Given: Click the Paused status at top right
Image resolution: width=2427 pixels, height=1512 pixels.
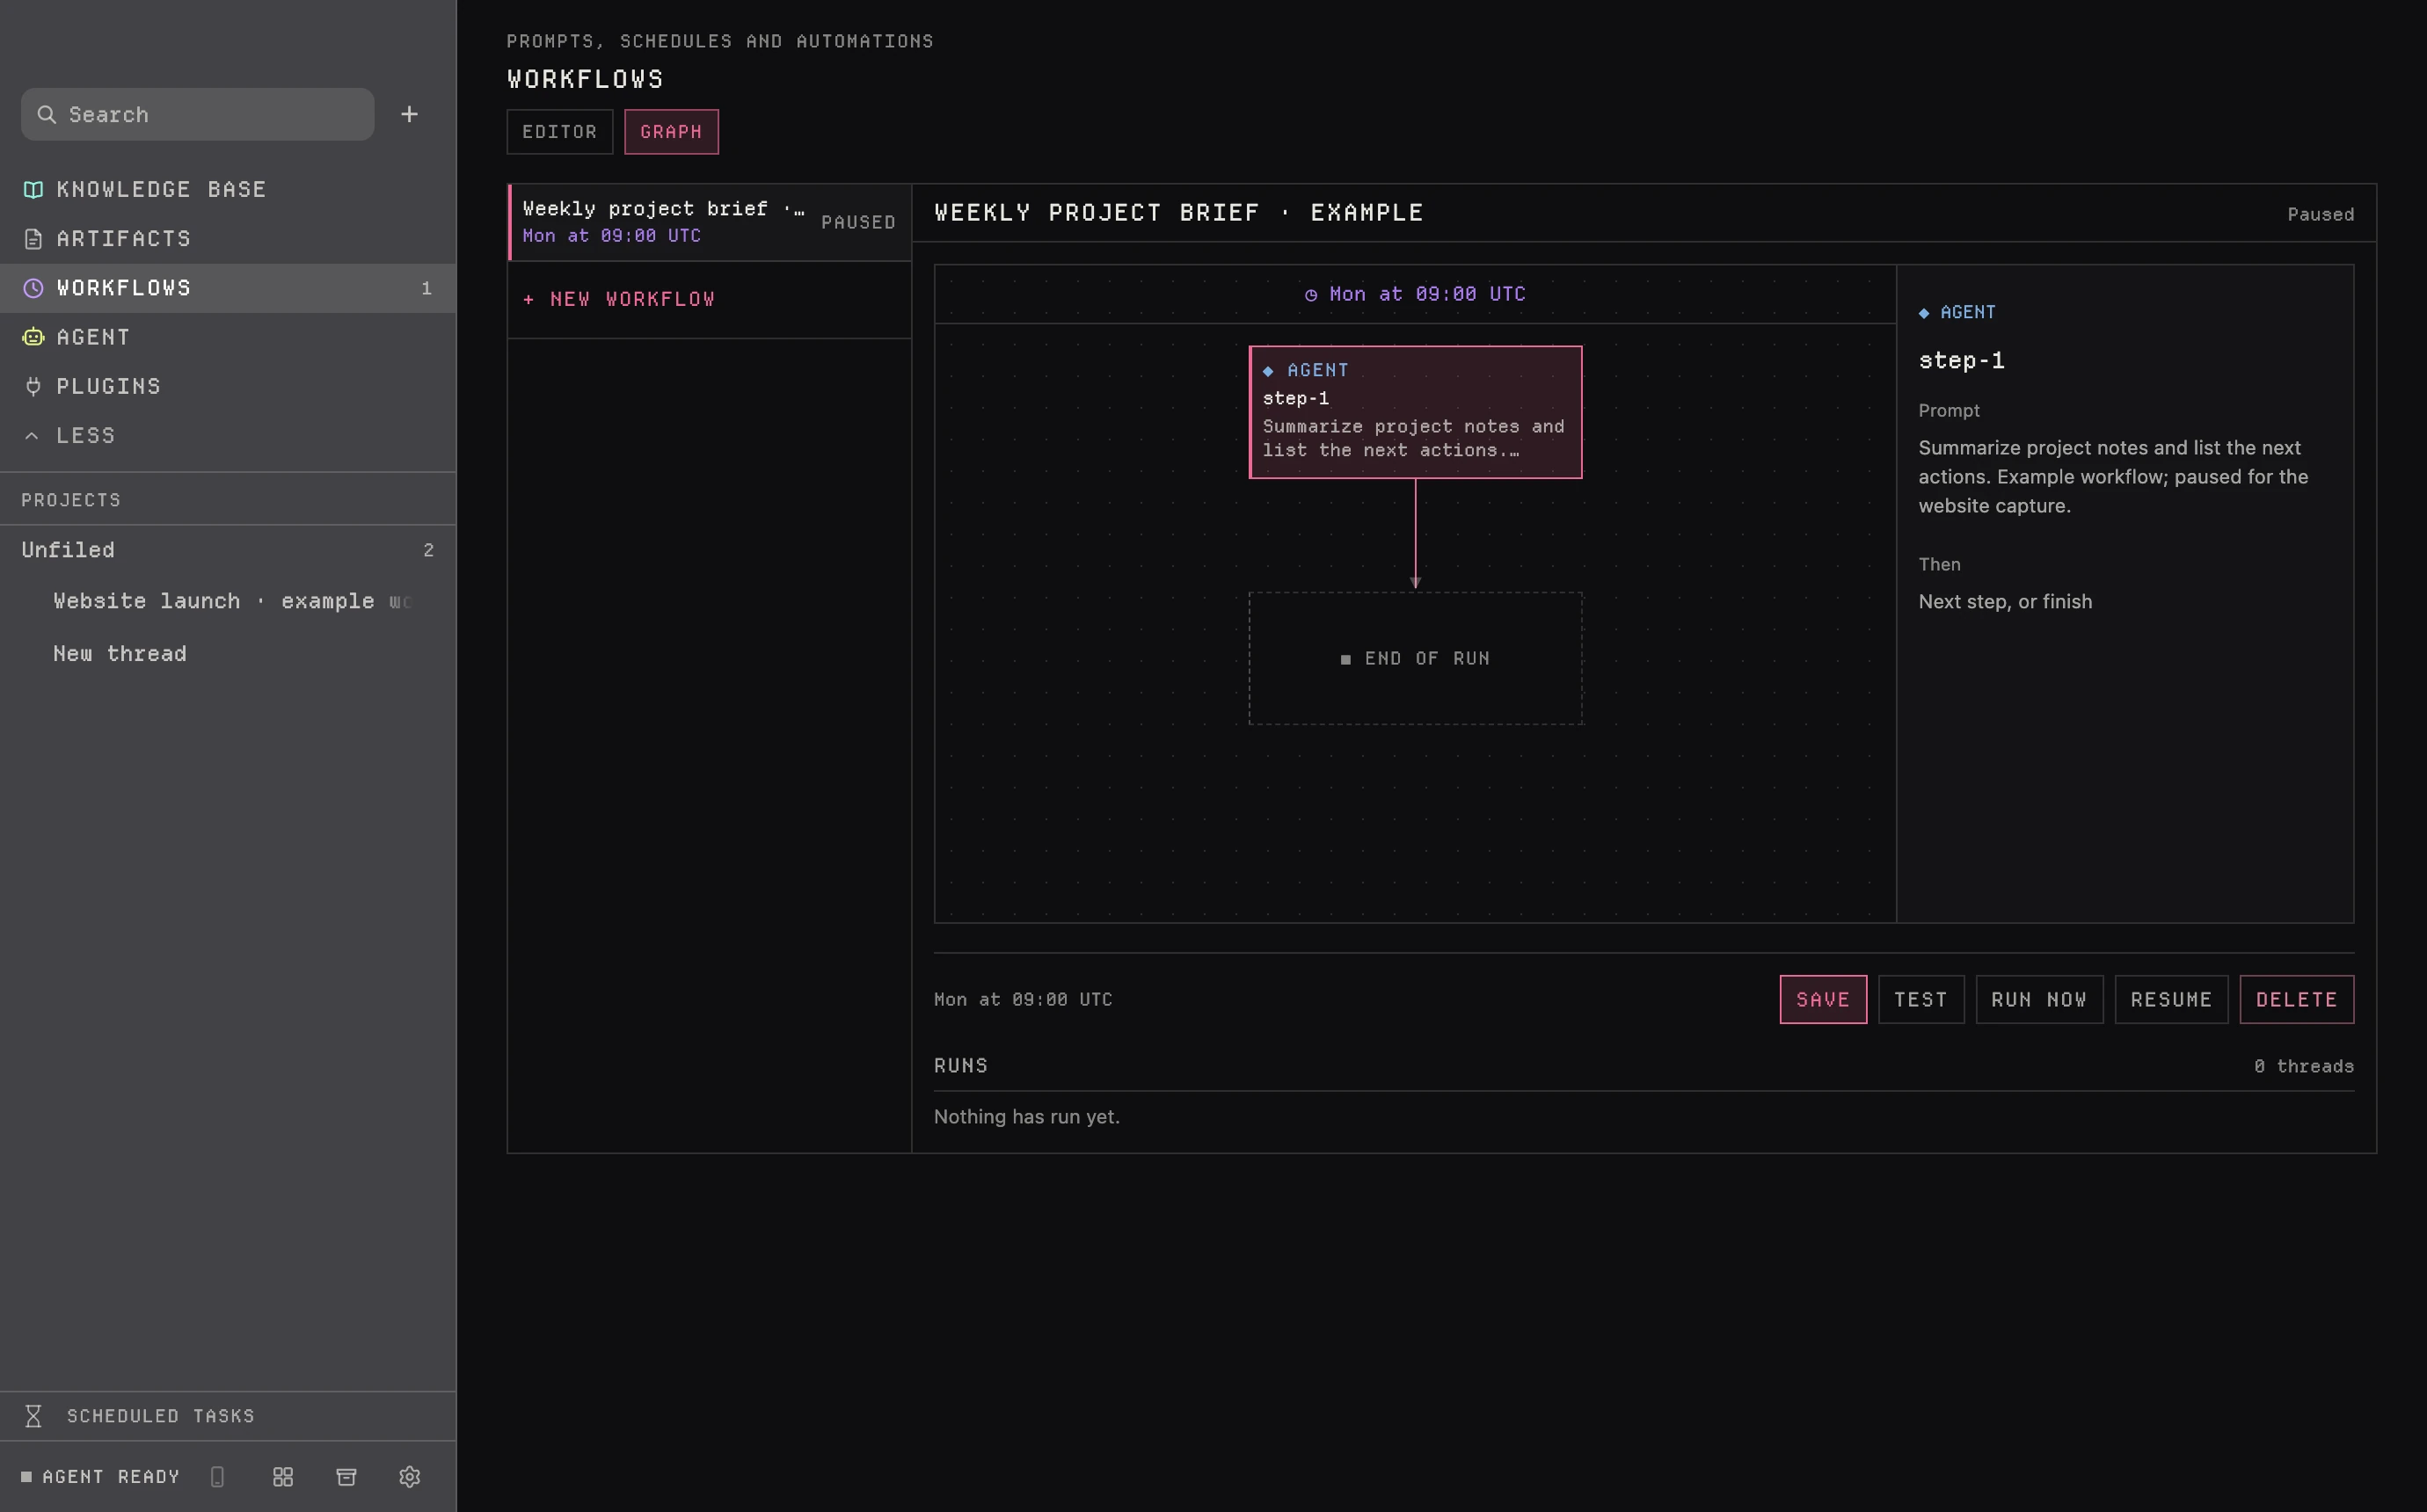Looking at the screenshot, I should 2320,214.
